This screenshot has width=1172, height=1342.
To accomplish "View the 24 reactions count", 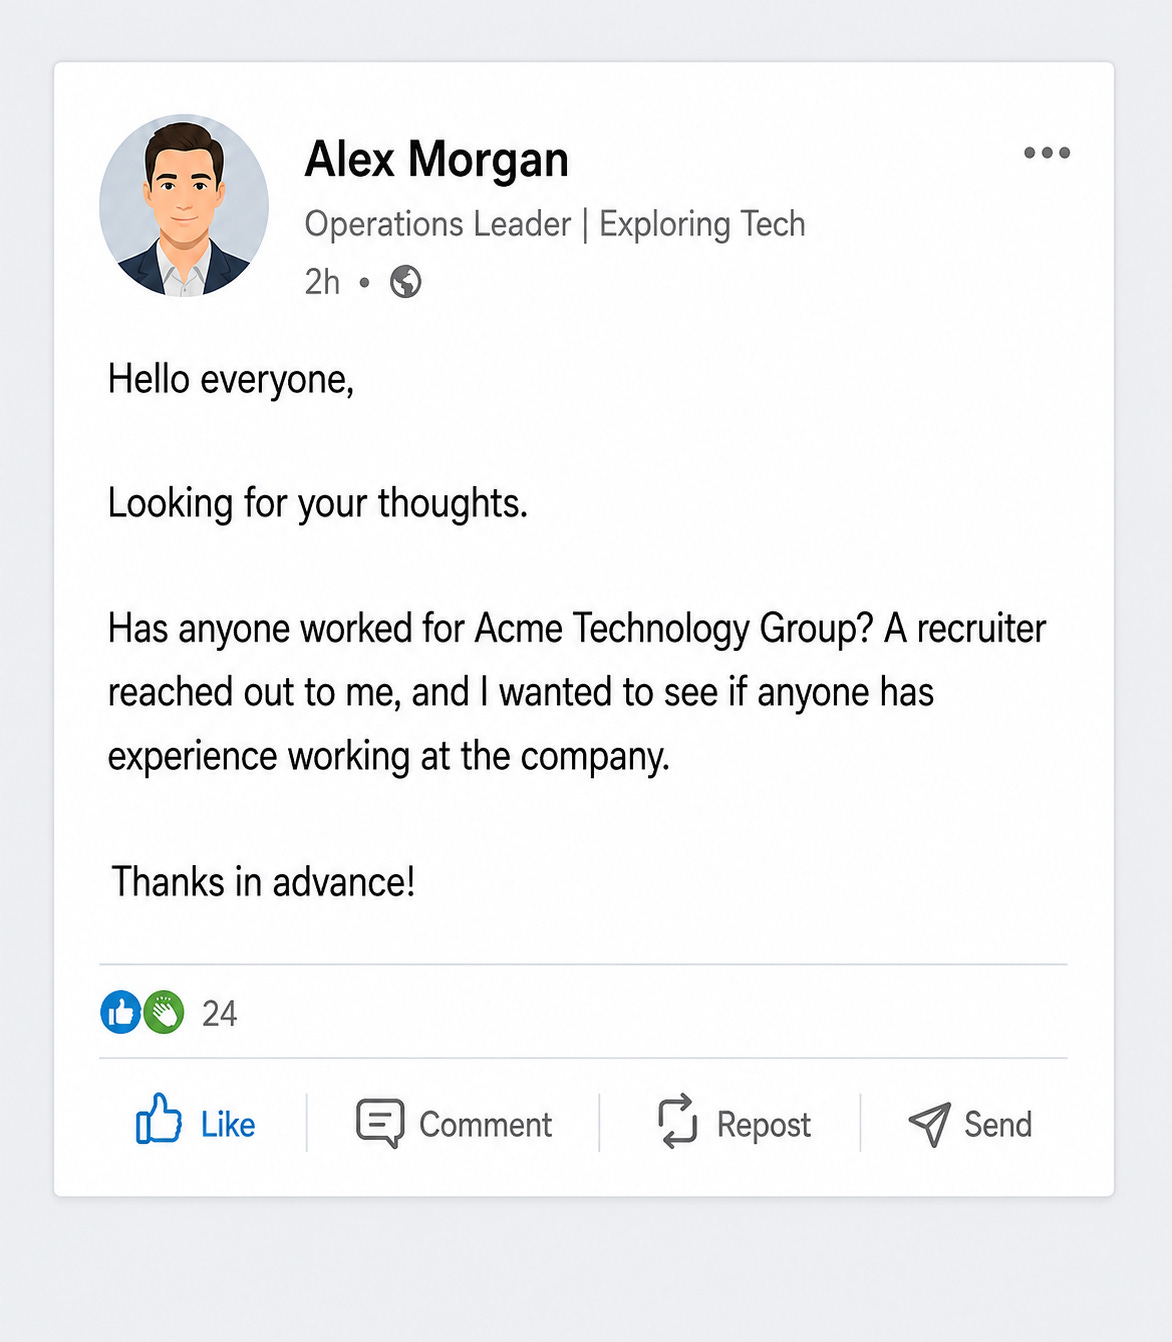I will 220,1014.
